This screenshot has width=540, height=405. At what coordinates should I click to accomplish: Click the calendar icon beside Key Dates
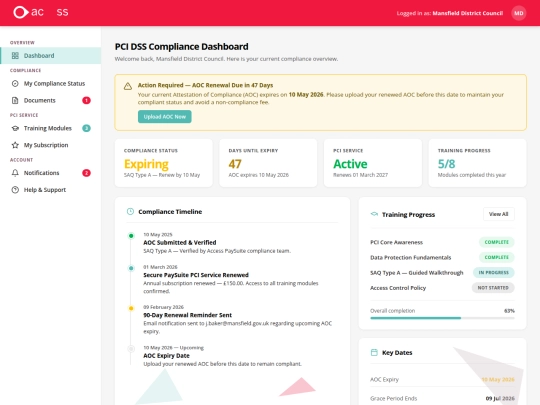374,352
